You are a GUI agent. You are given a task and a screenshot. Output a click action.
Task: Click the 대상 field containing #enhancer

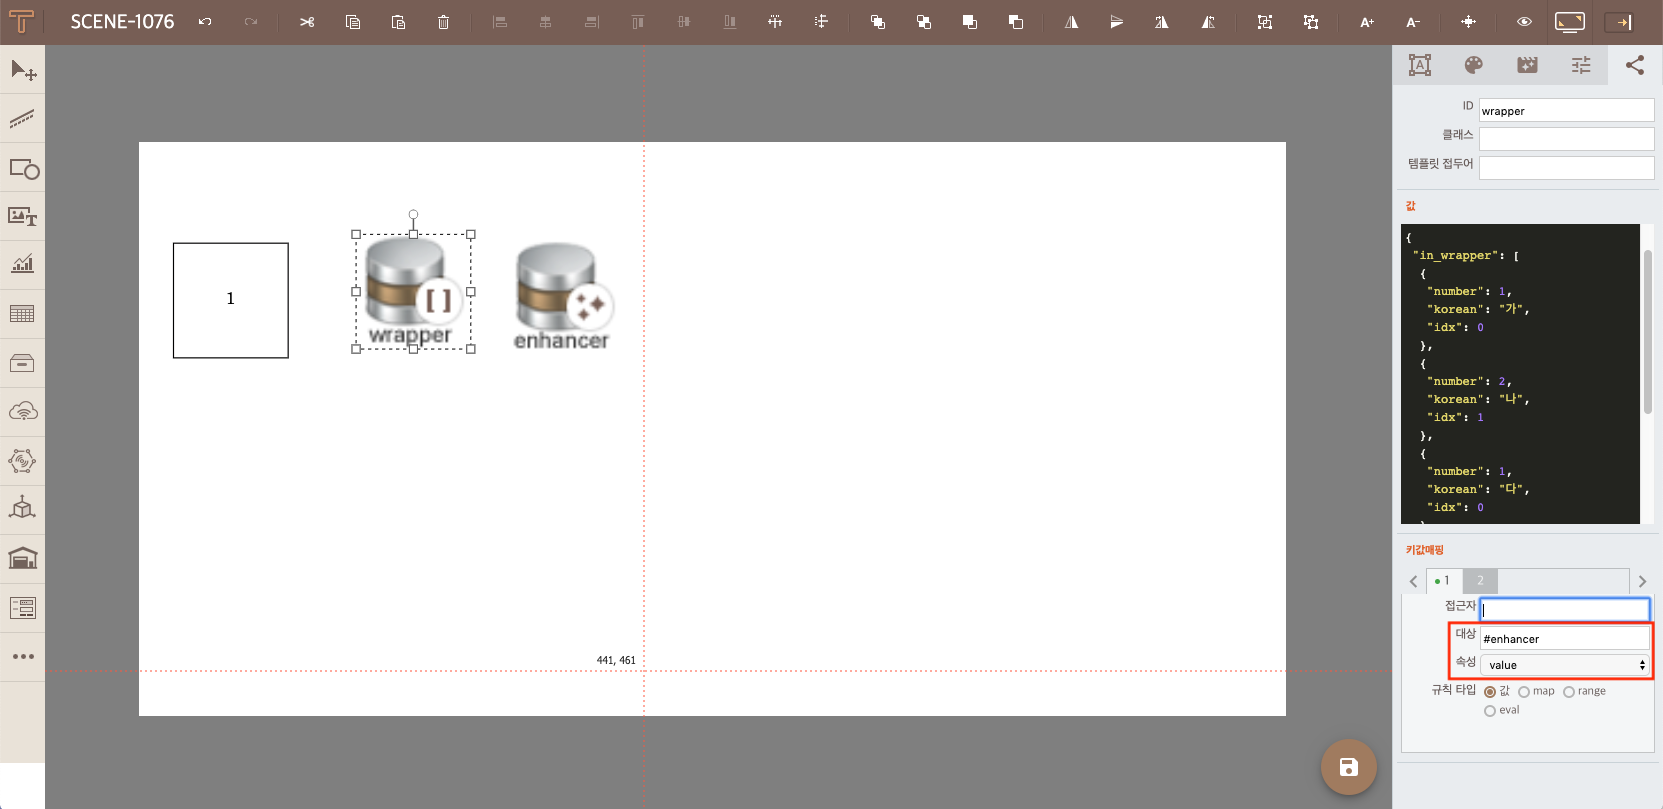(1564, 638)
